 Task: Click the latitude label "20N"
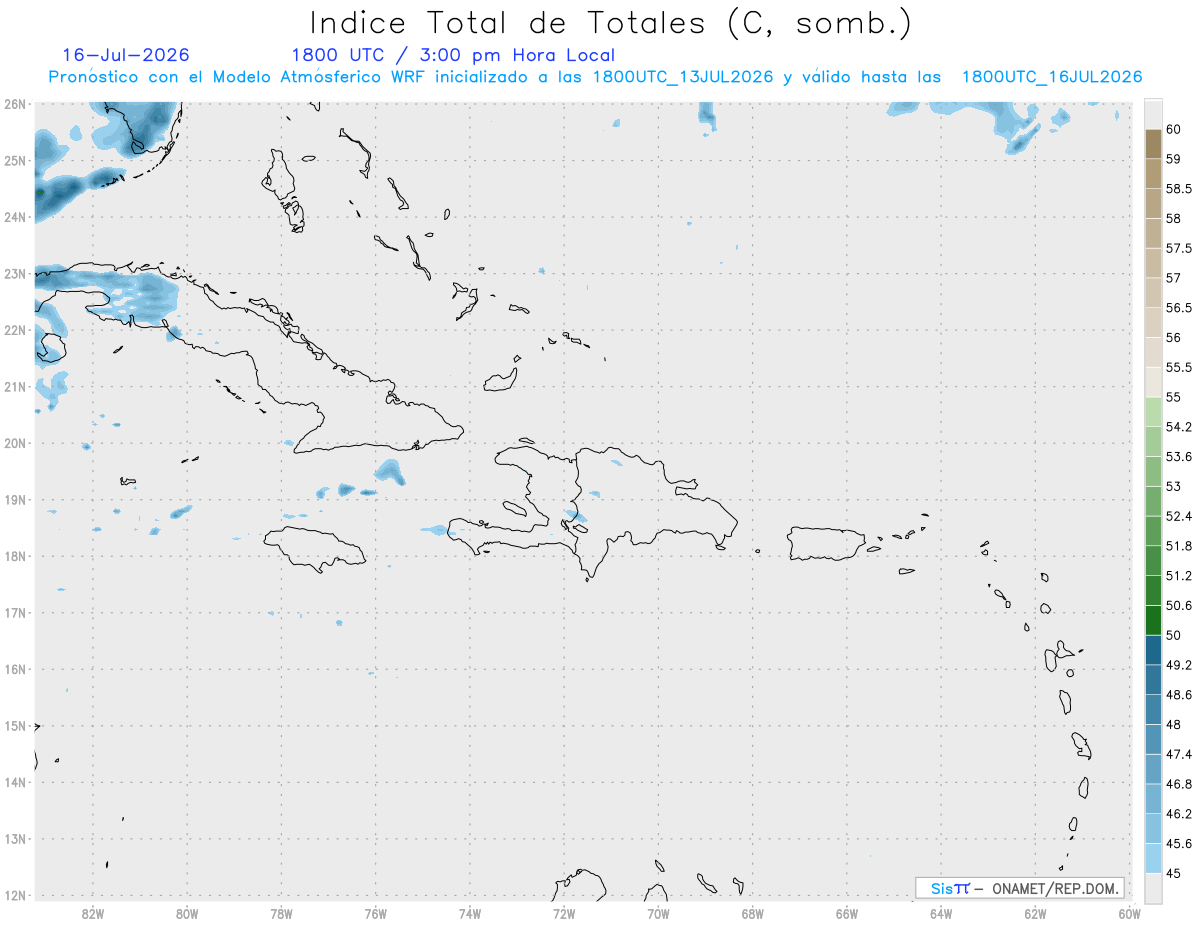tap(15, 443)
